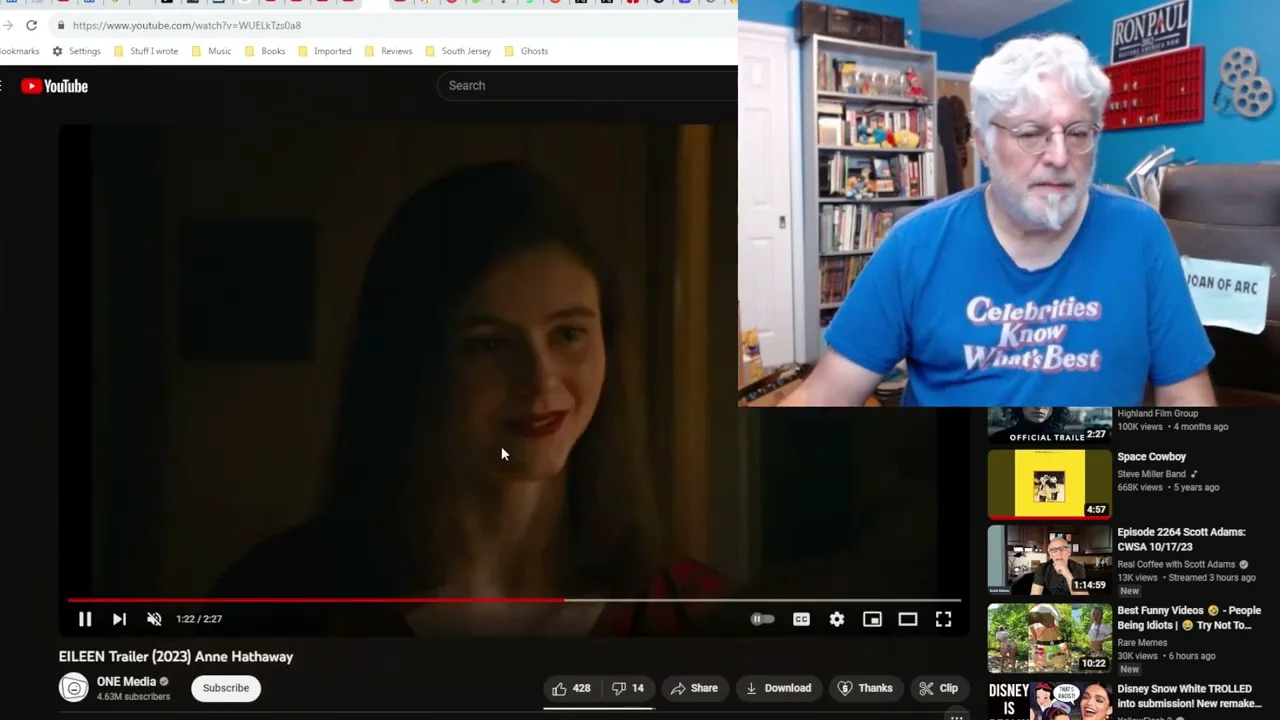
Task: Visit the Steve Miller Band channel
Action: pos(1151,474)
